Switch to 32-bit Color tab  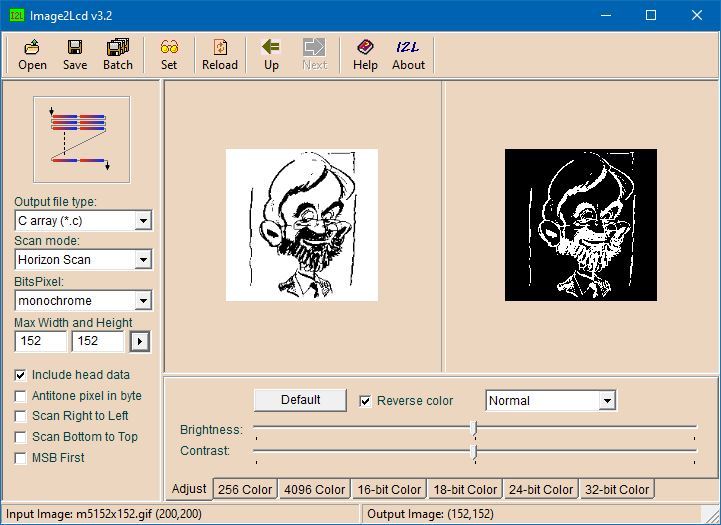click(x=617, y=490)
